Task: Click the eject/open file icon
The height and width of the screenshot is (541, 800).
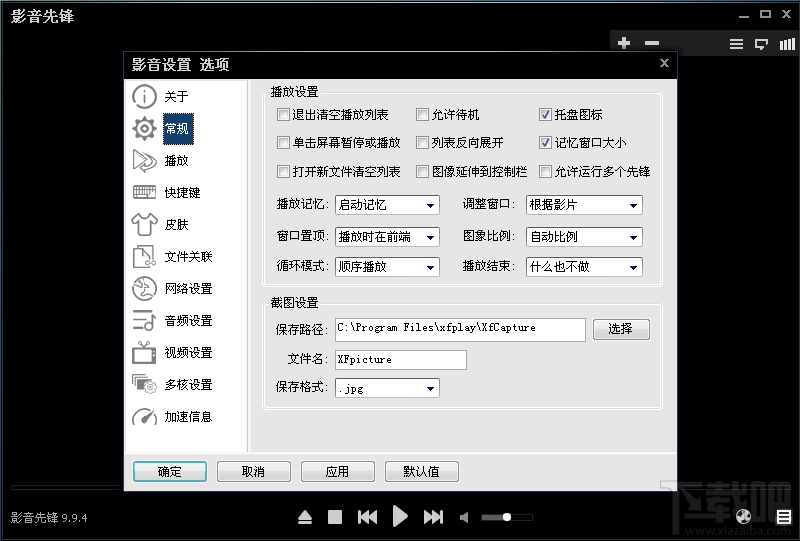Action: (x=306, y=517)
